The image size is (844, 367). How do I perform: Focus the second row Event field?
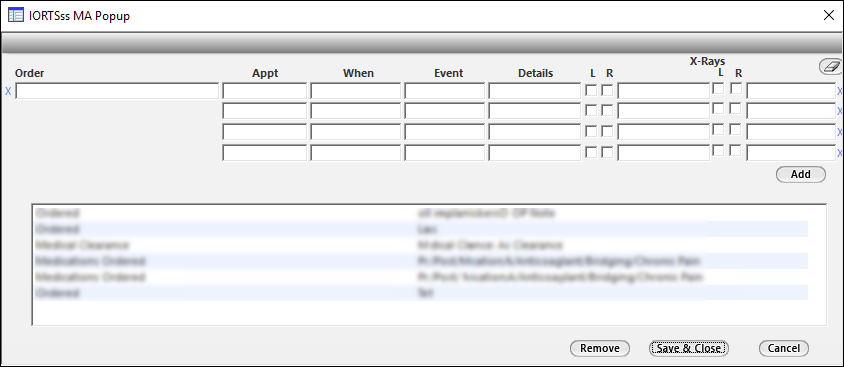coord(445,111)
